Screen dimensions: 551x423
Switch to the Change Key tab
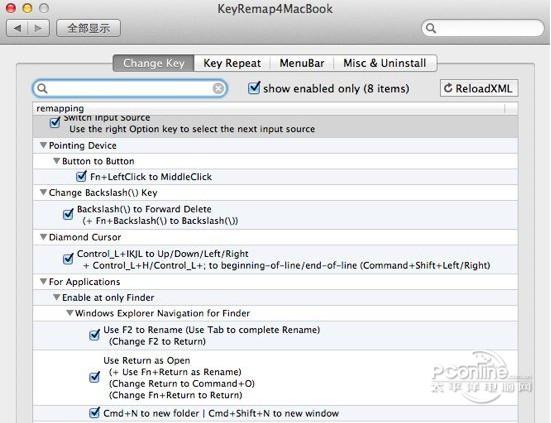coord(154,63)
